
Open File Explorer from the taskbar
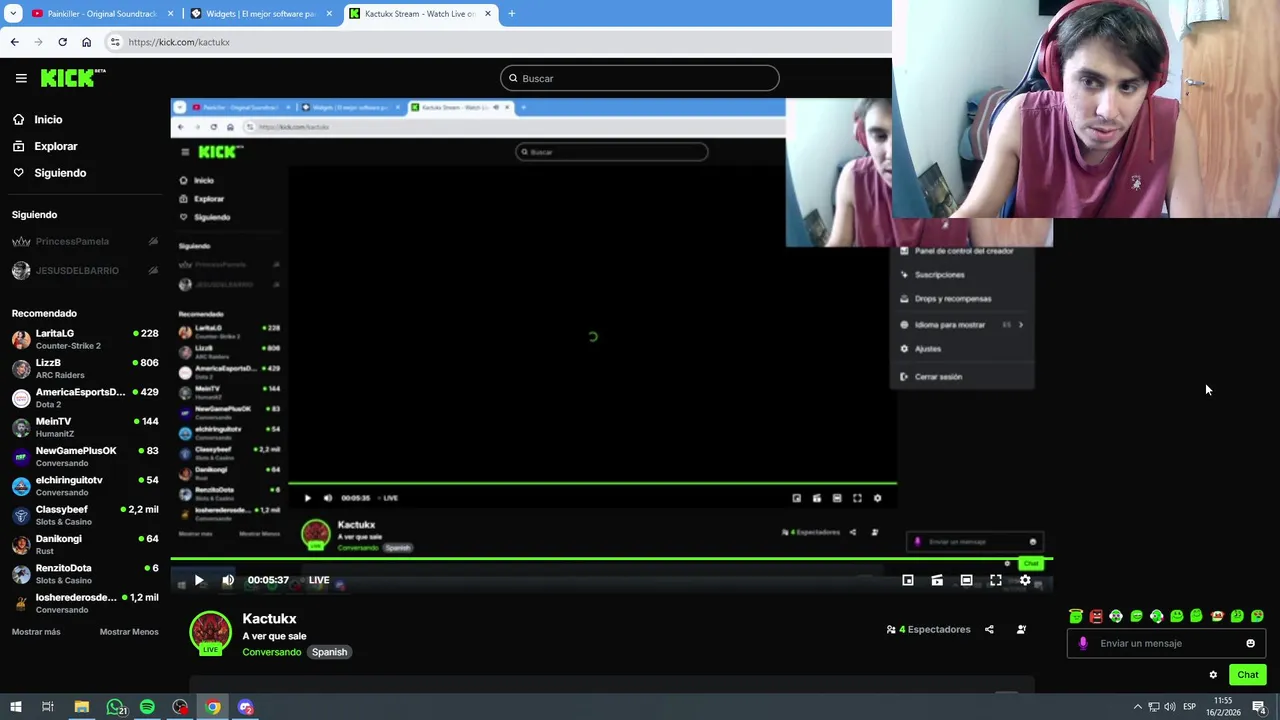[82, 707]
